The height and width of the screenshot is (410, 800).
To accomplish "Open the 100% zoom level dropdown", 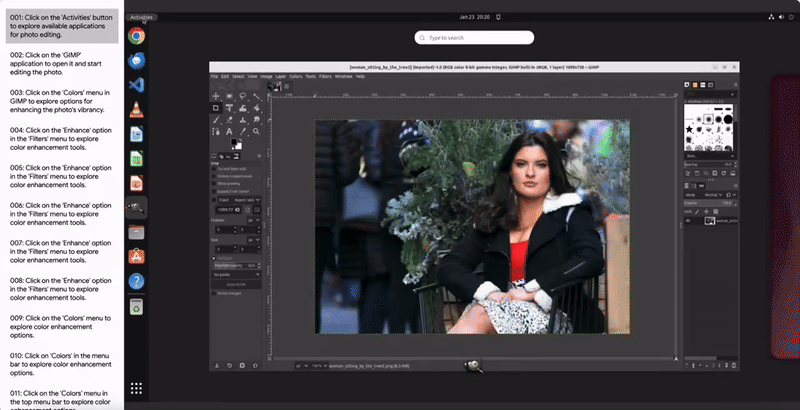I will [319, 366].
